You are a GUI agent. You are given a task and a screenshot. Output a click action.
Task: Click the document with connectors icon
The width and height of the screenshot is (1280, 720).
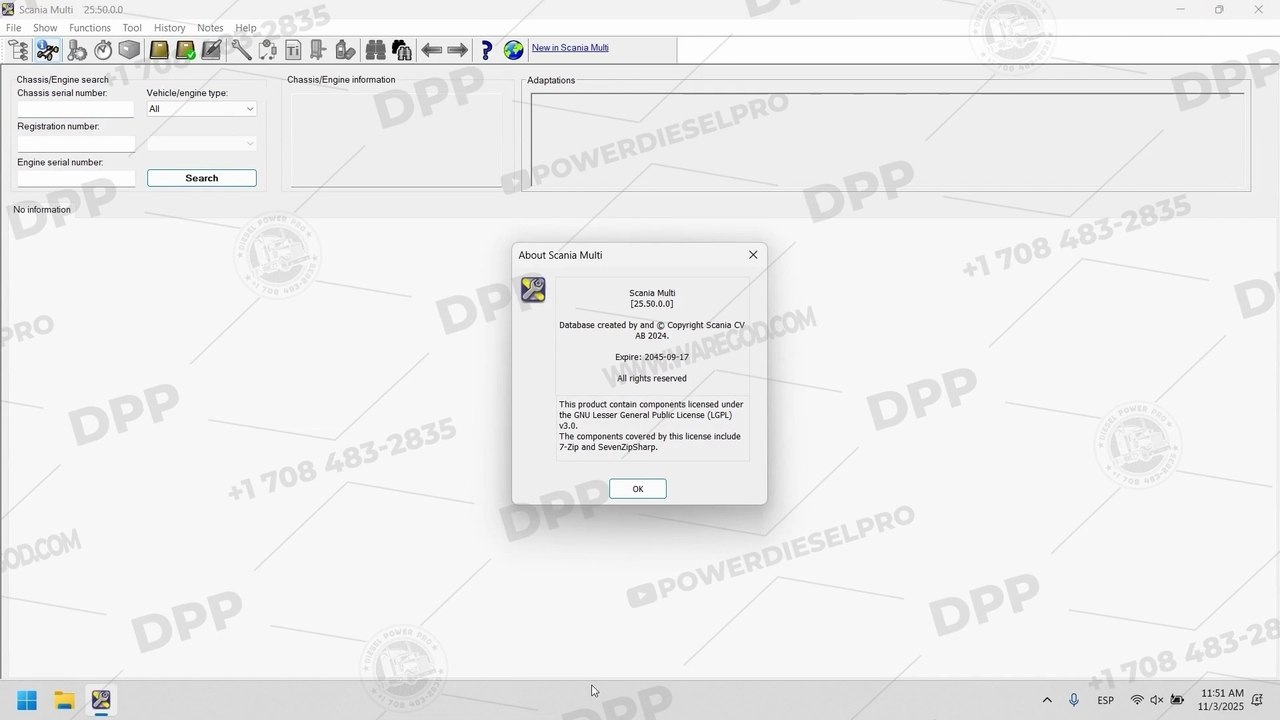pyautogui.click(x=267, y=49)
